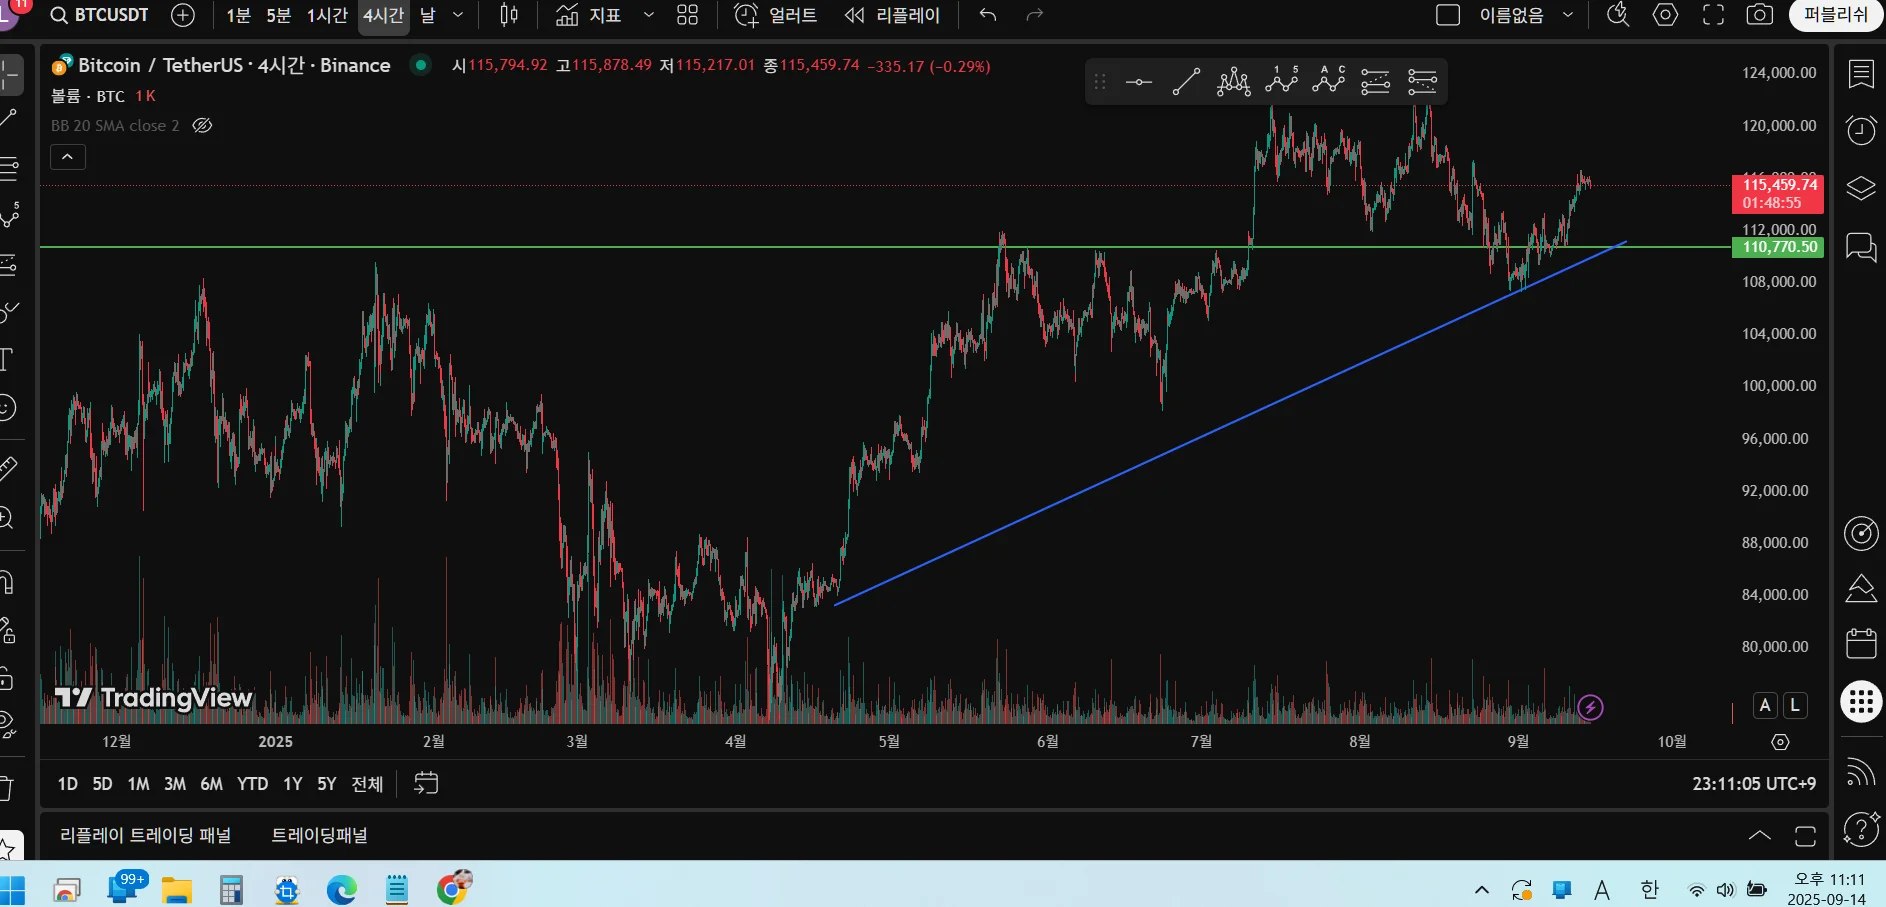1886x907 pixels.
Task: Toggle the green market status dot
Action: click(421, 65)
